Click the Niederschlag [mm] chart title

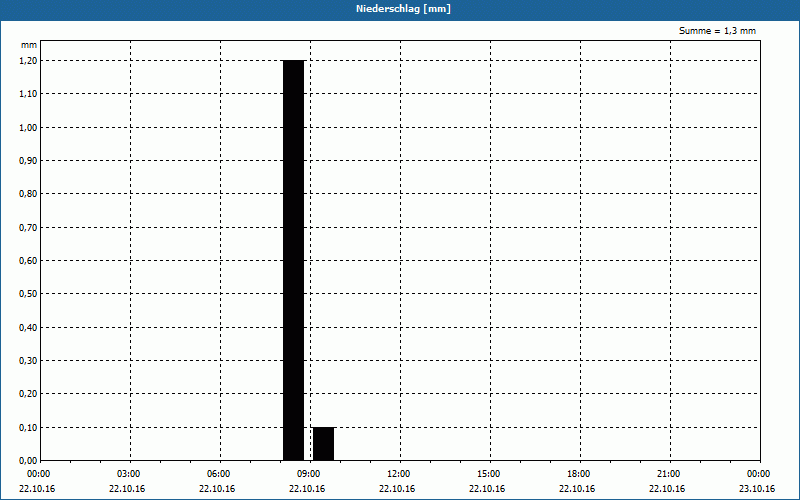pyautogui.click(x=403, y=9)
